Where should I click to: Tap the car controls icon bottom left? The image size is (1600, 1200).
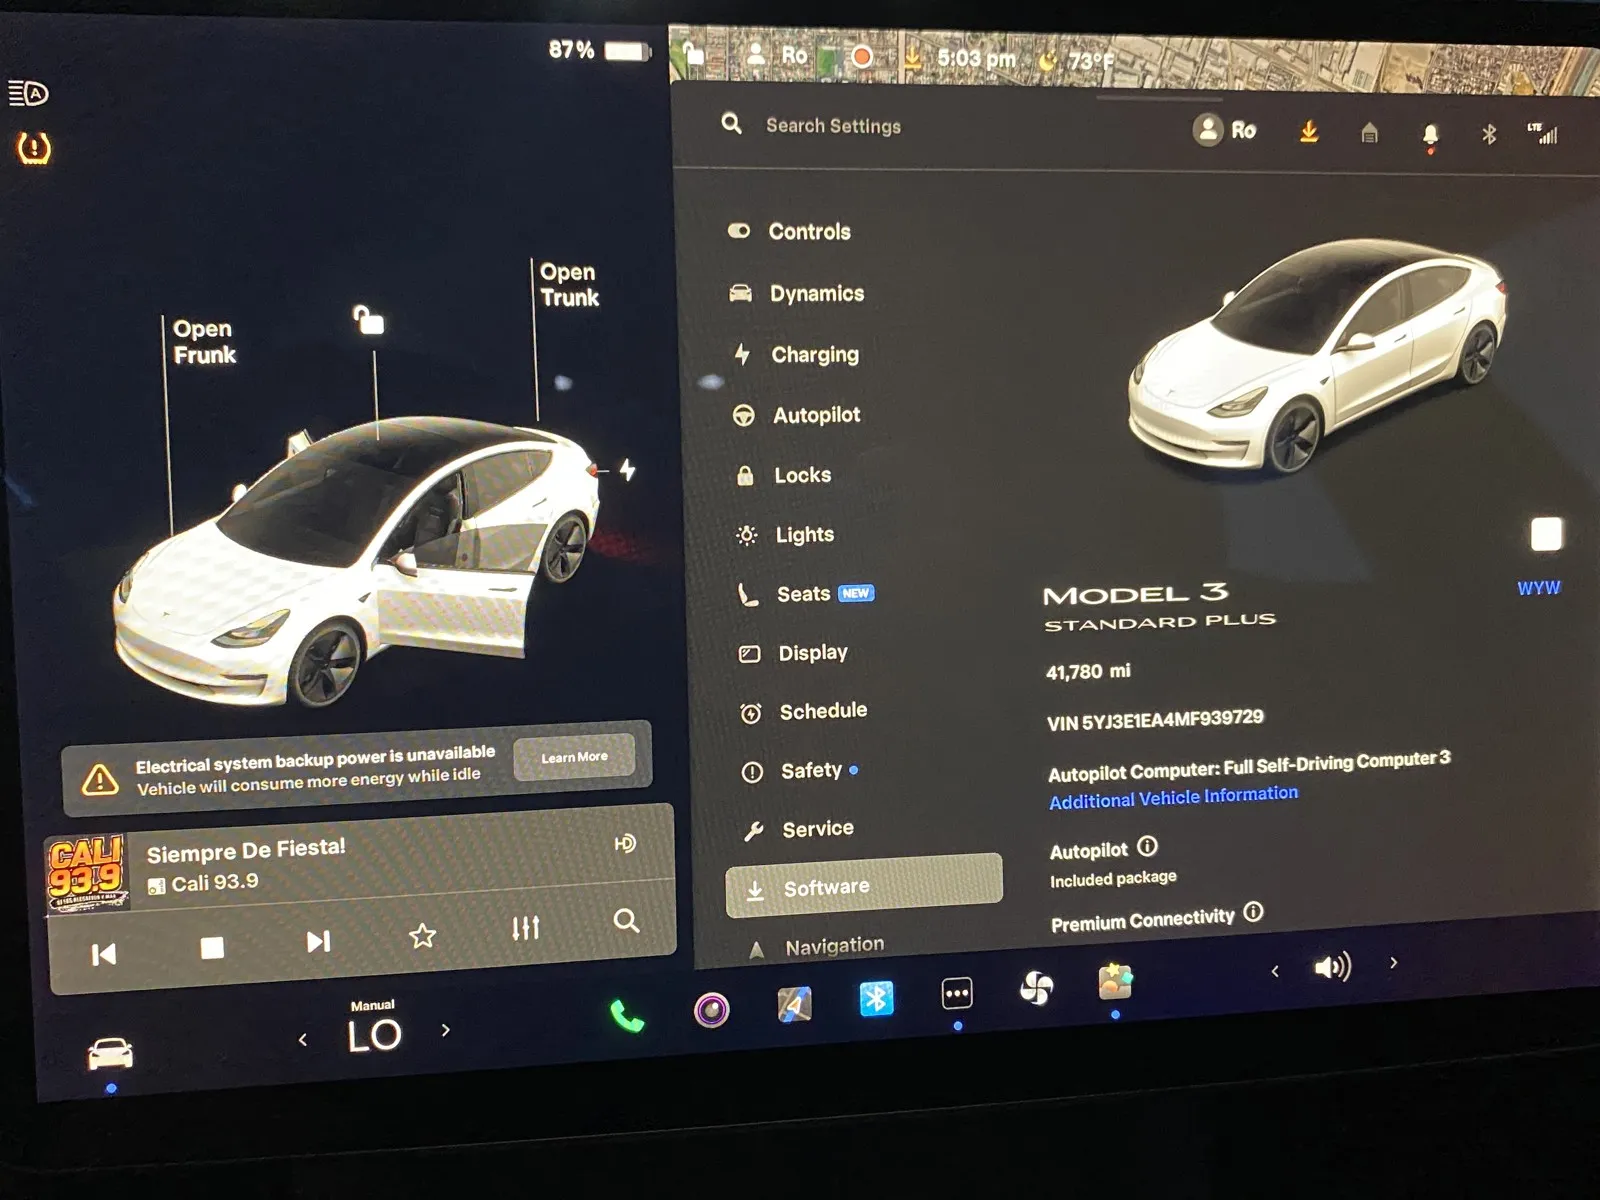click(110, 1053)
